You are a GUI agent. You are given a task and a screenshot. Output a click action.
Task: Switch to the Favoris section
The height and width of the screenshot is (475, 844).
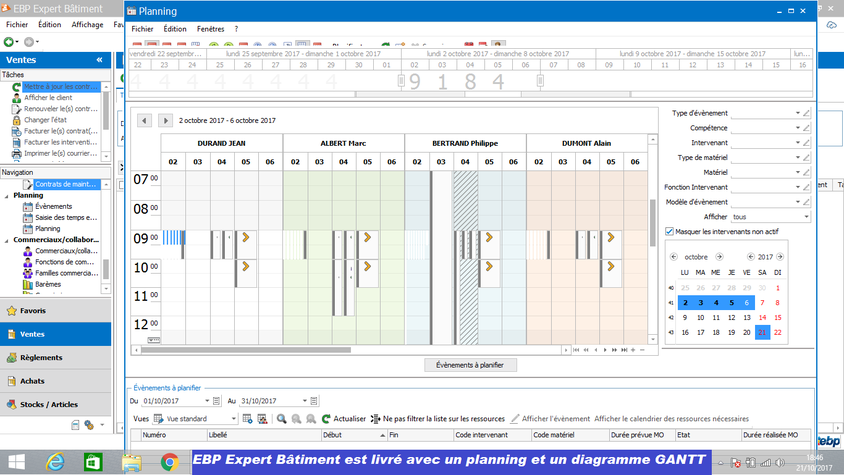click(55, 311)
